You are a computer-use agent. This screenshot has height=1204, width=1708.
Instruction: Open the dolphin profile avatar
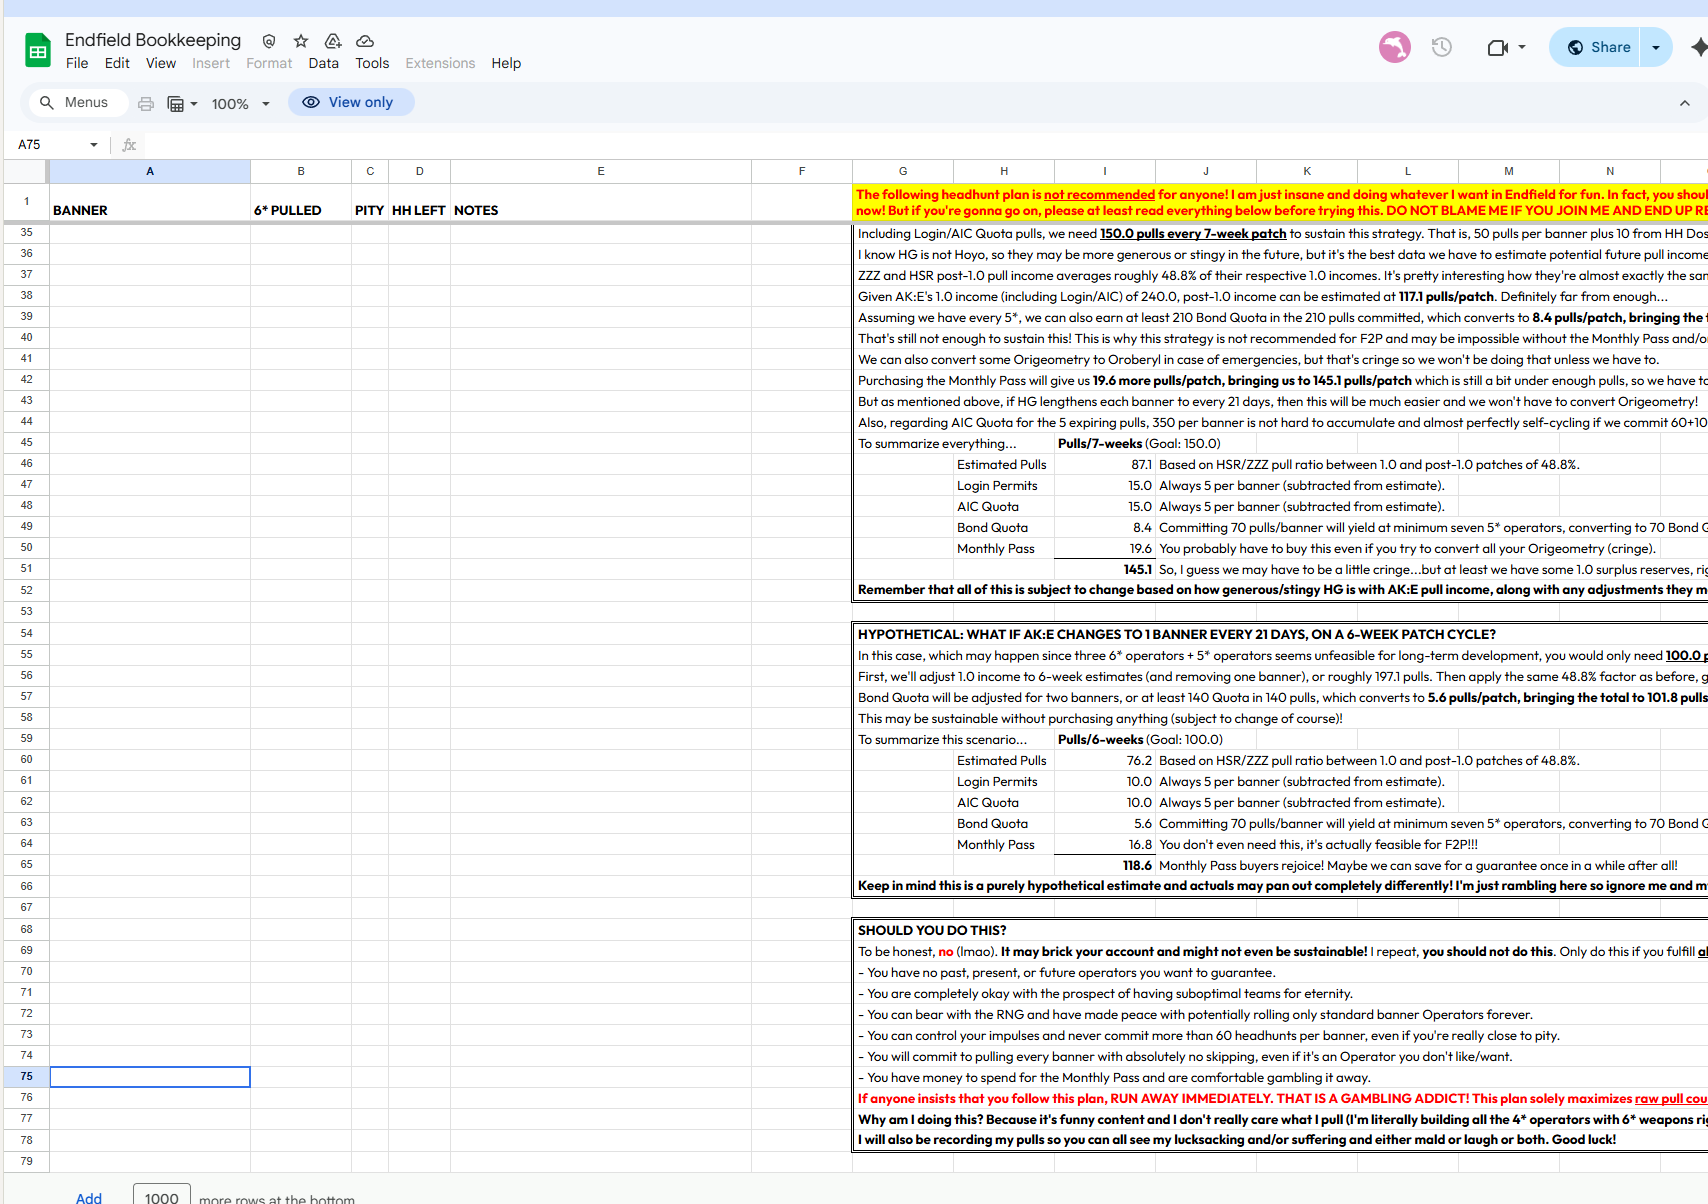click(1394, 46)
